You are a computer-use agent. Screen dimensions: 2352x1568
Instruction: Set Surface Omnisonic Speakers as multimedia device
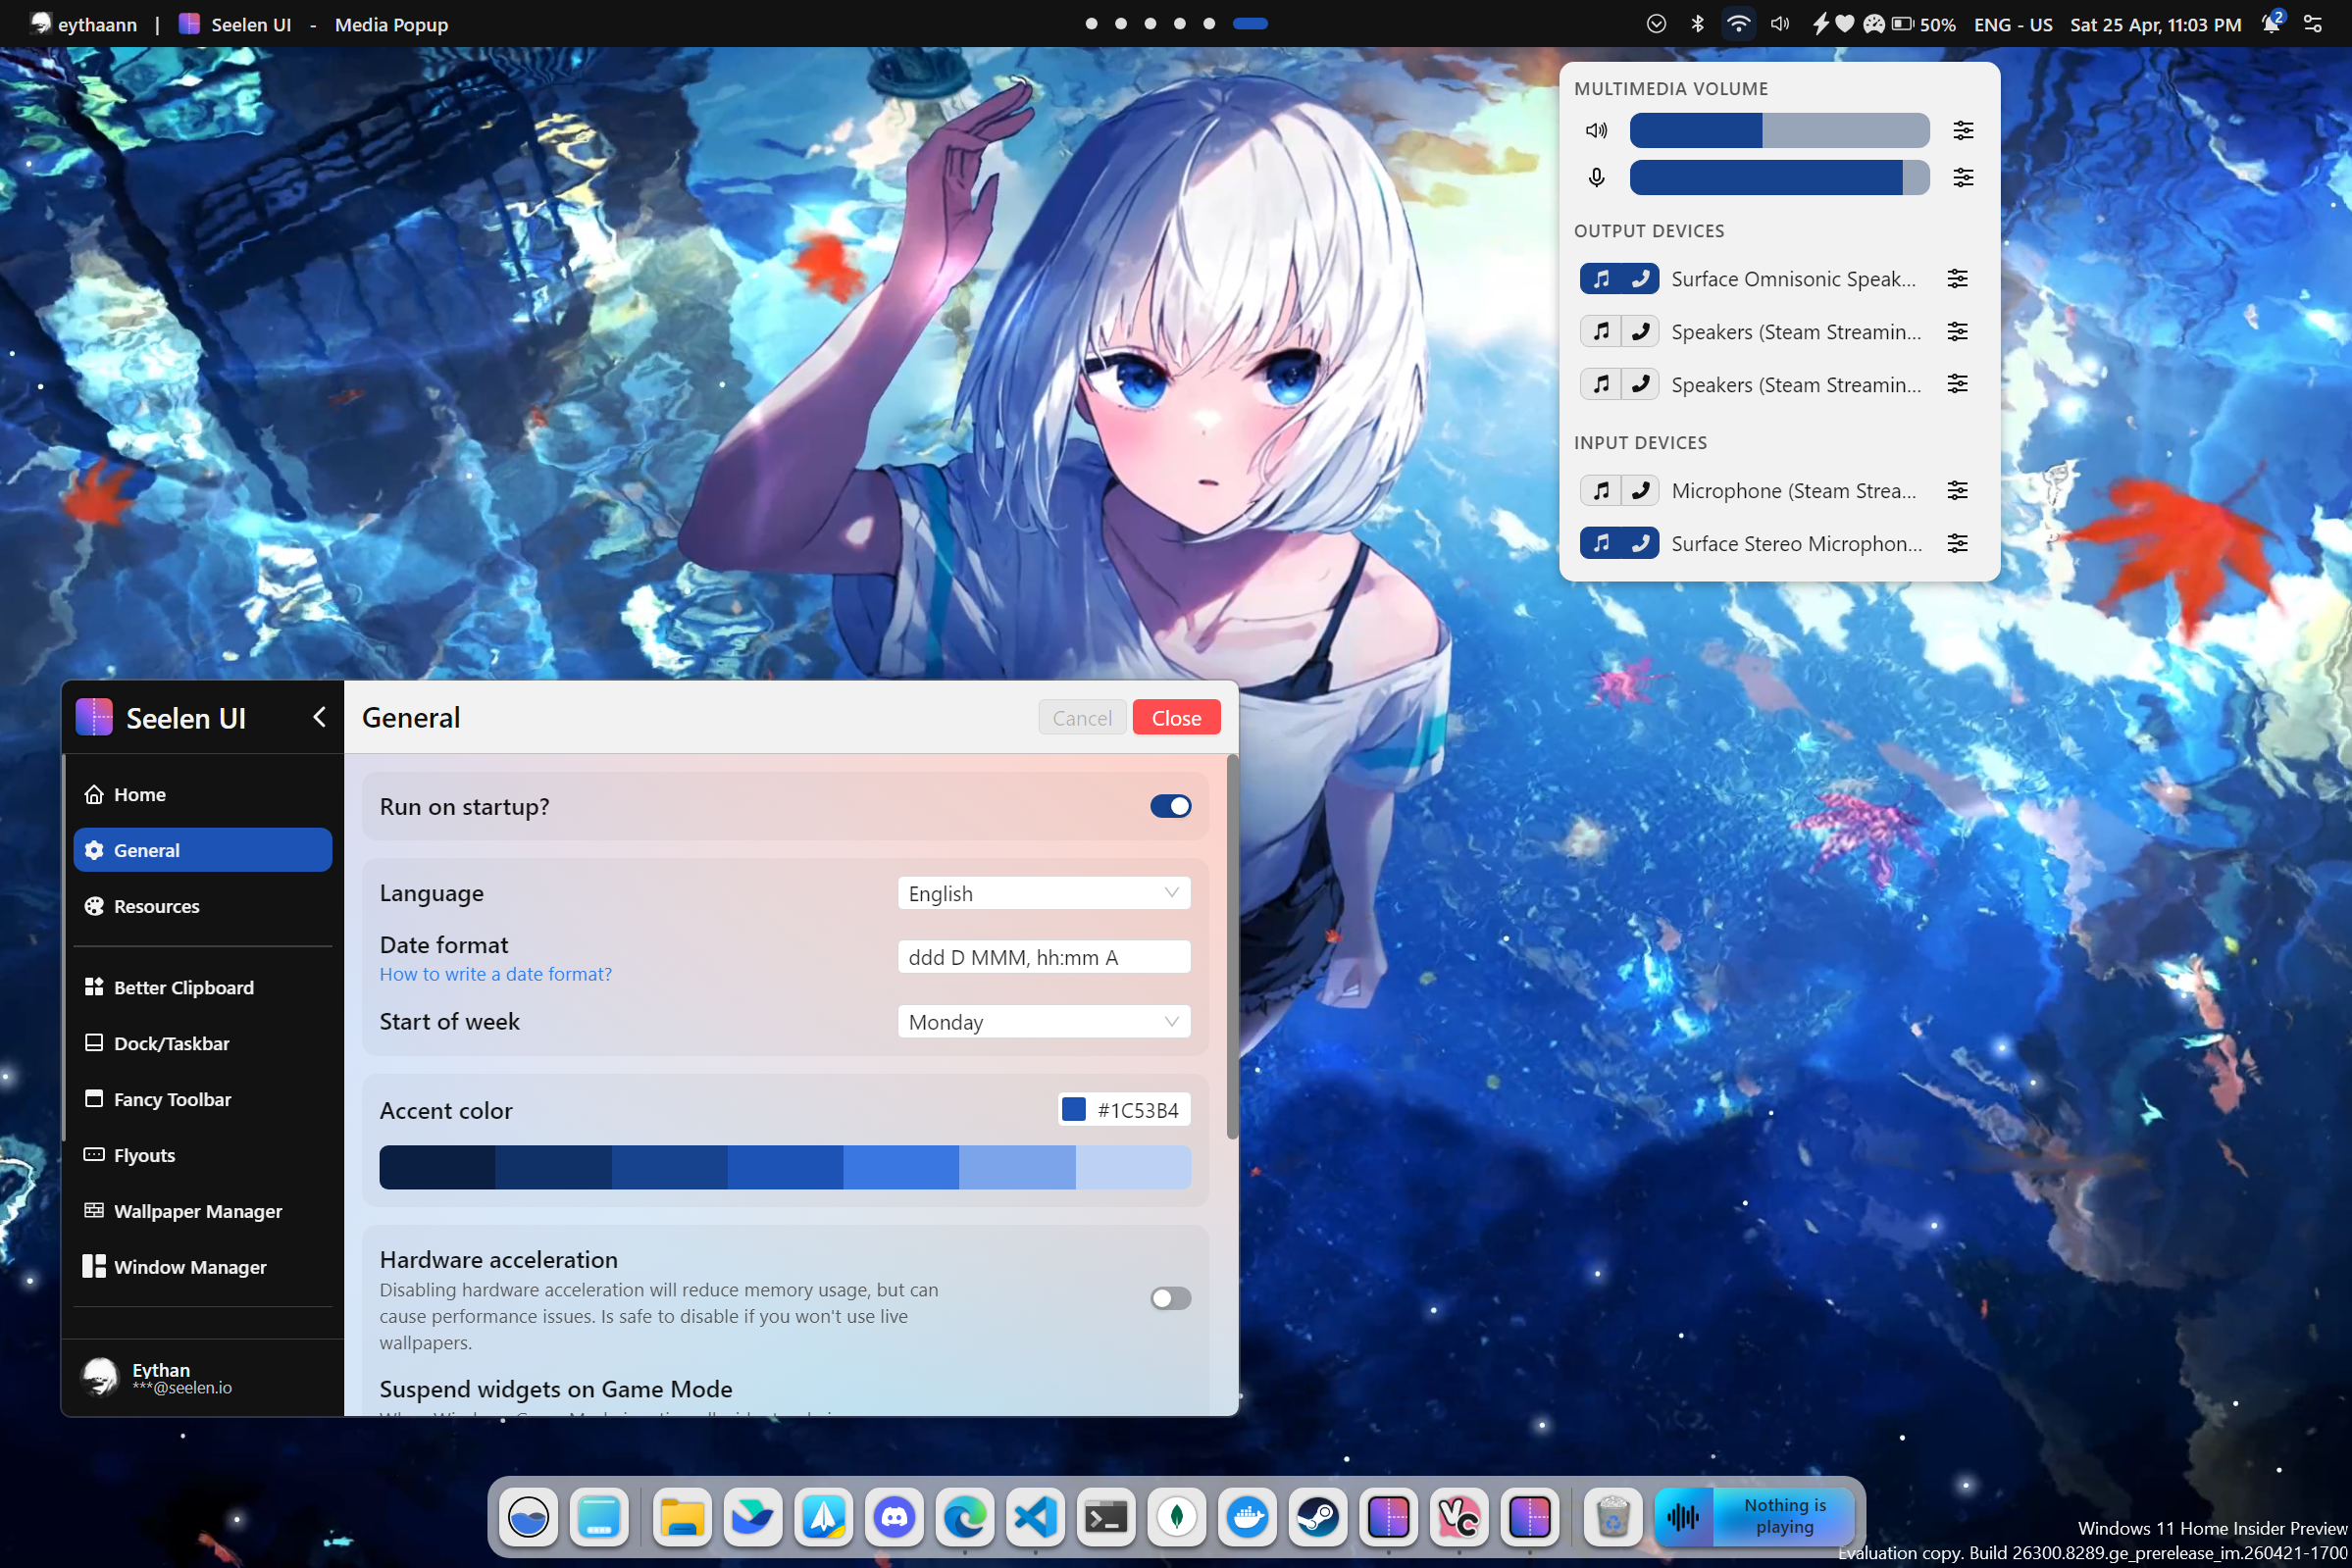click(x=1600, y=278)
